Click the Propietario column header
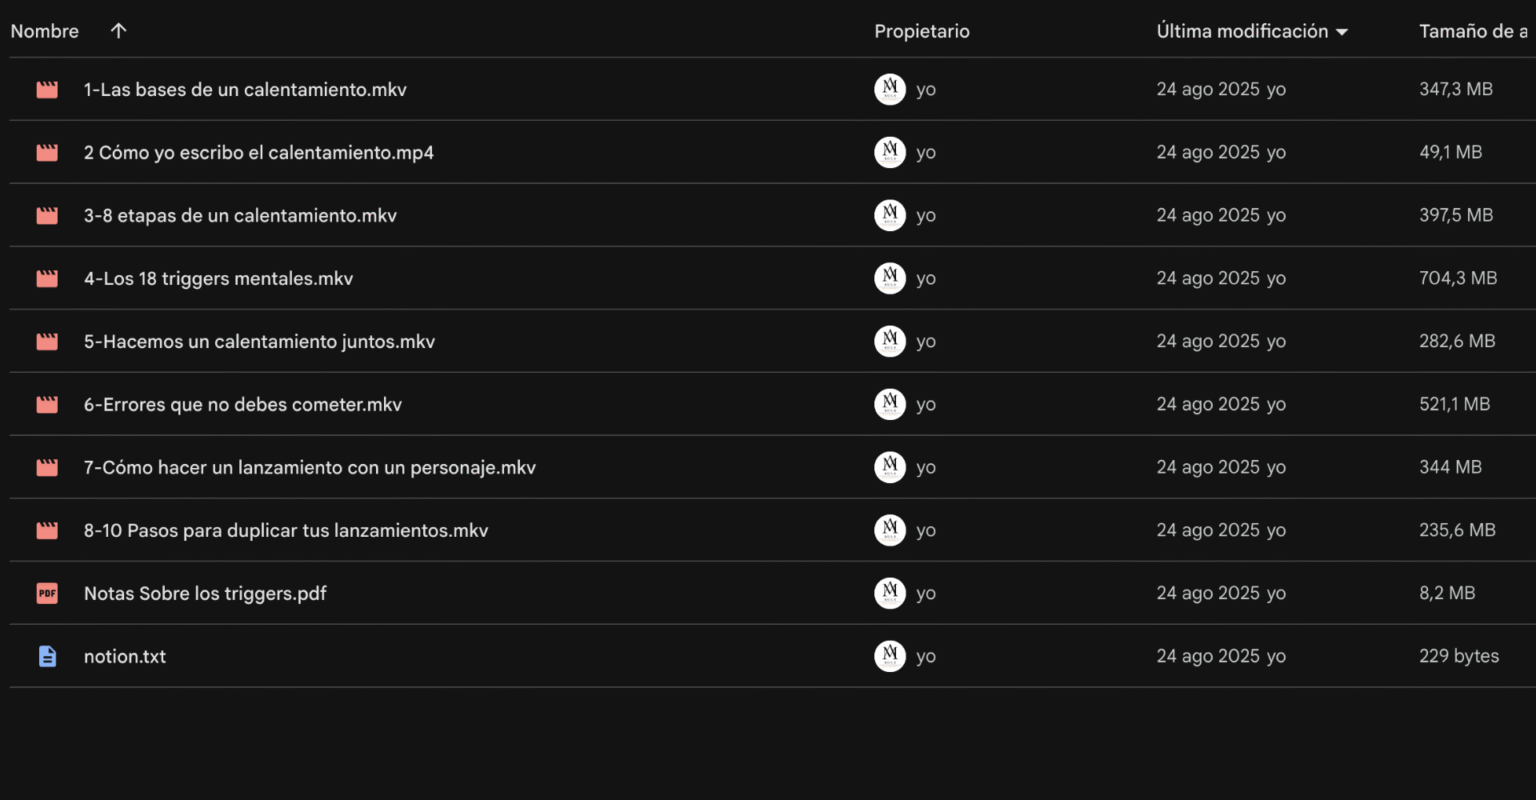 tap(921, 31)
